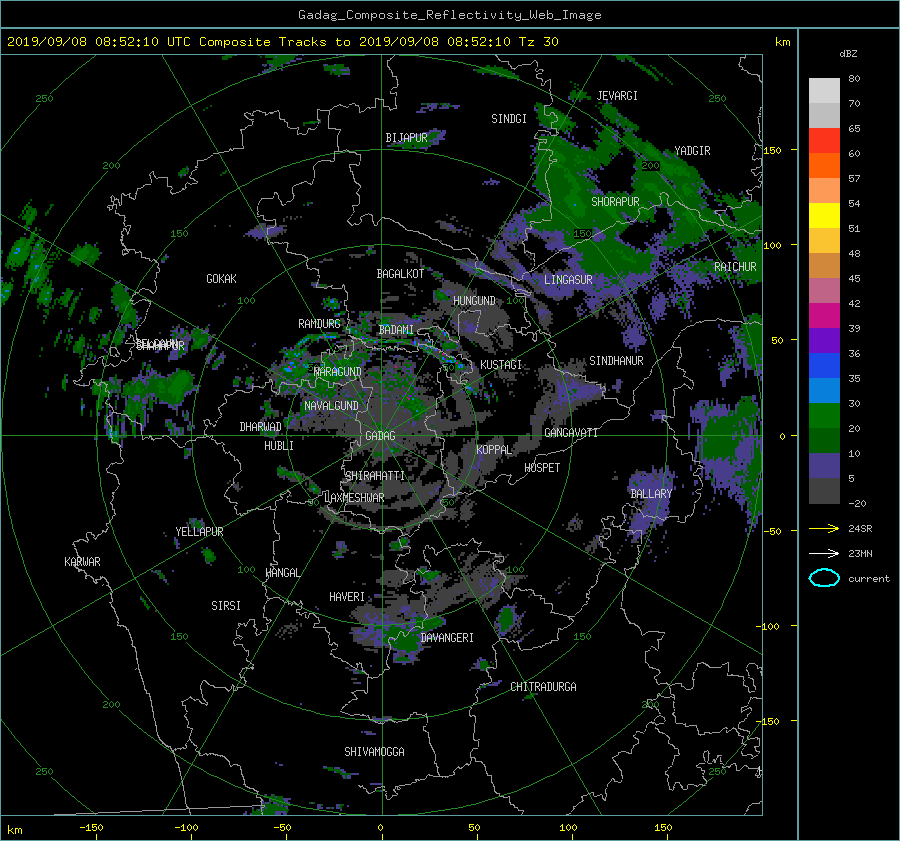
Task: Click the NAVALGUND city label
Action: 331,406
